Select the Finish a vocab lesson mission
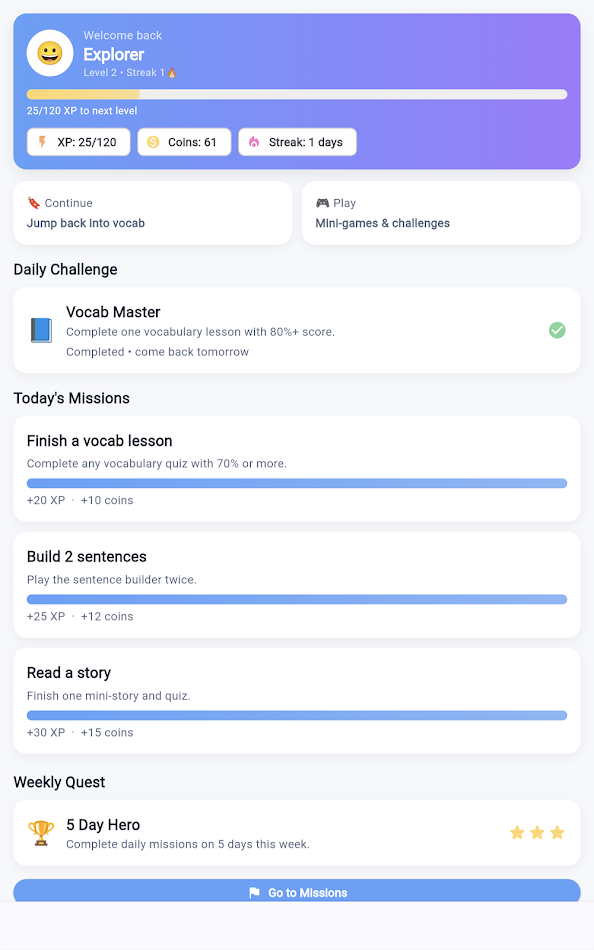The width and height of the screenshot is (594, 950). click(x=297, y=469)
